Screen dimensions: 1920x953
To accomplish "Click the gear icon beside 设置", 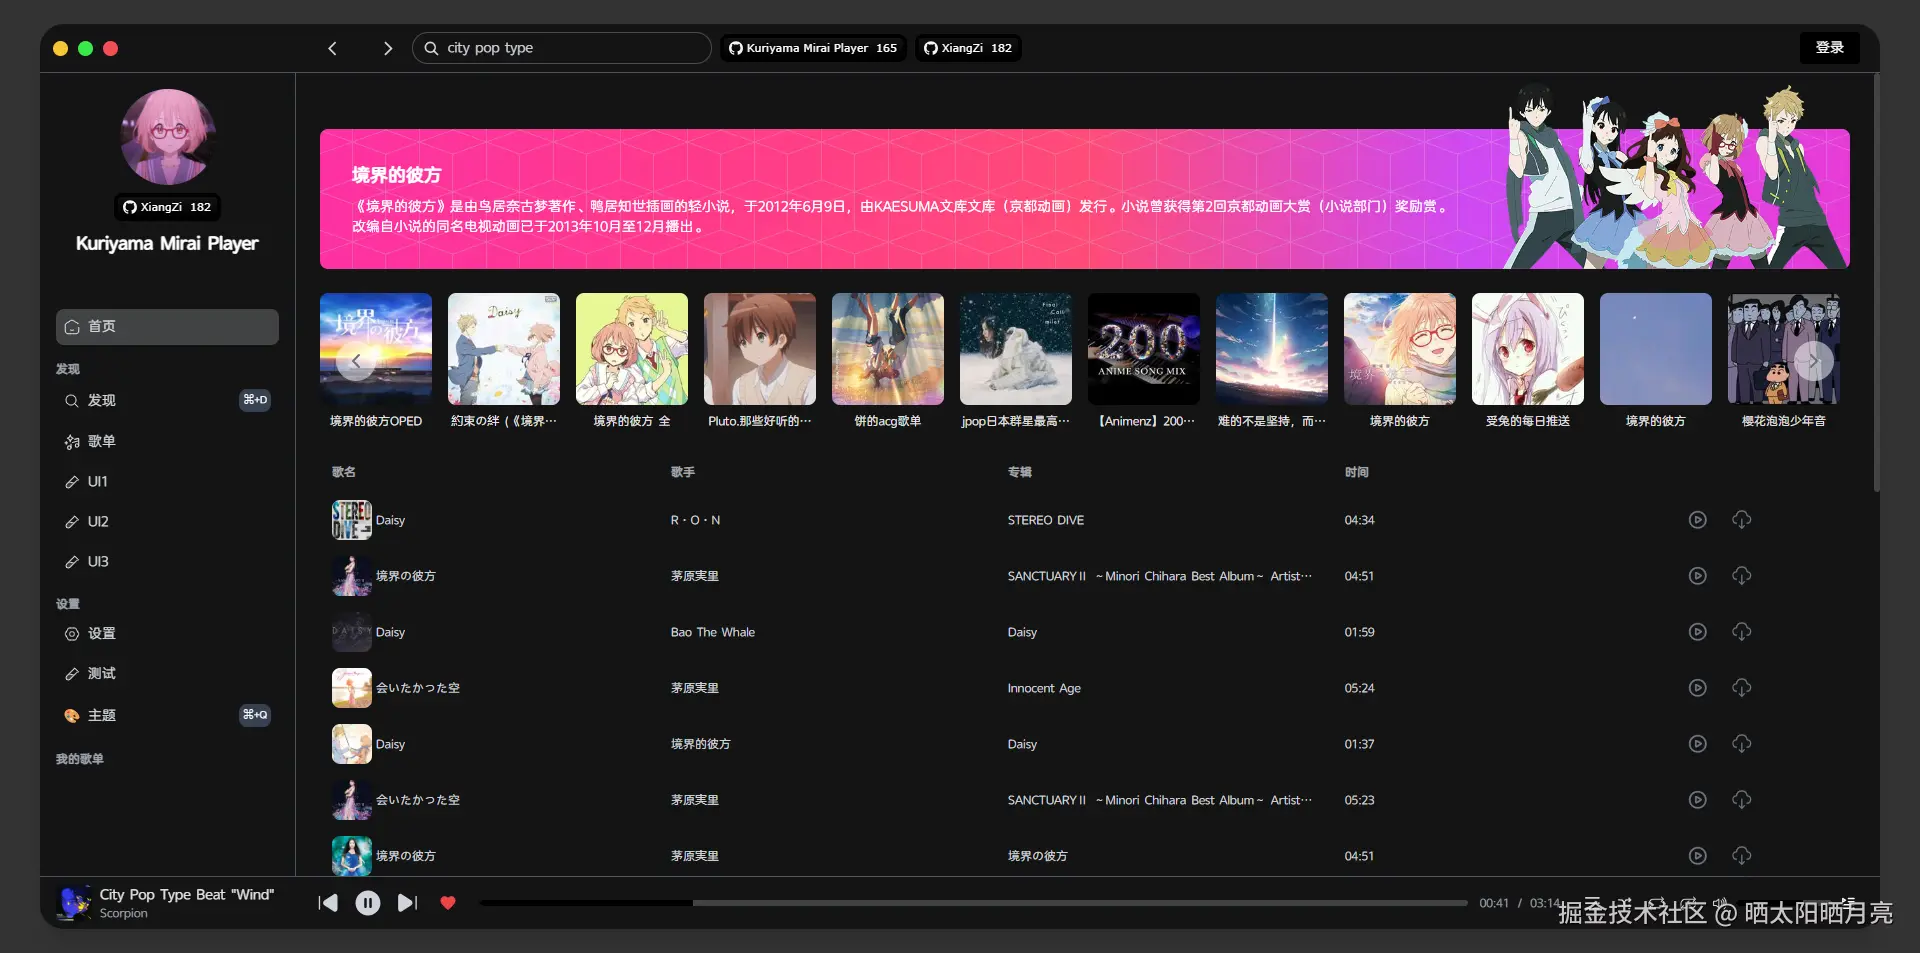I will 72,633.
